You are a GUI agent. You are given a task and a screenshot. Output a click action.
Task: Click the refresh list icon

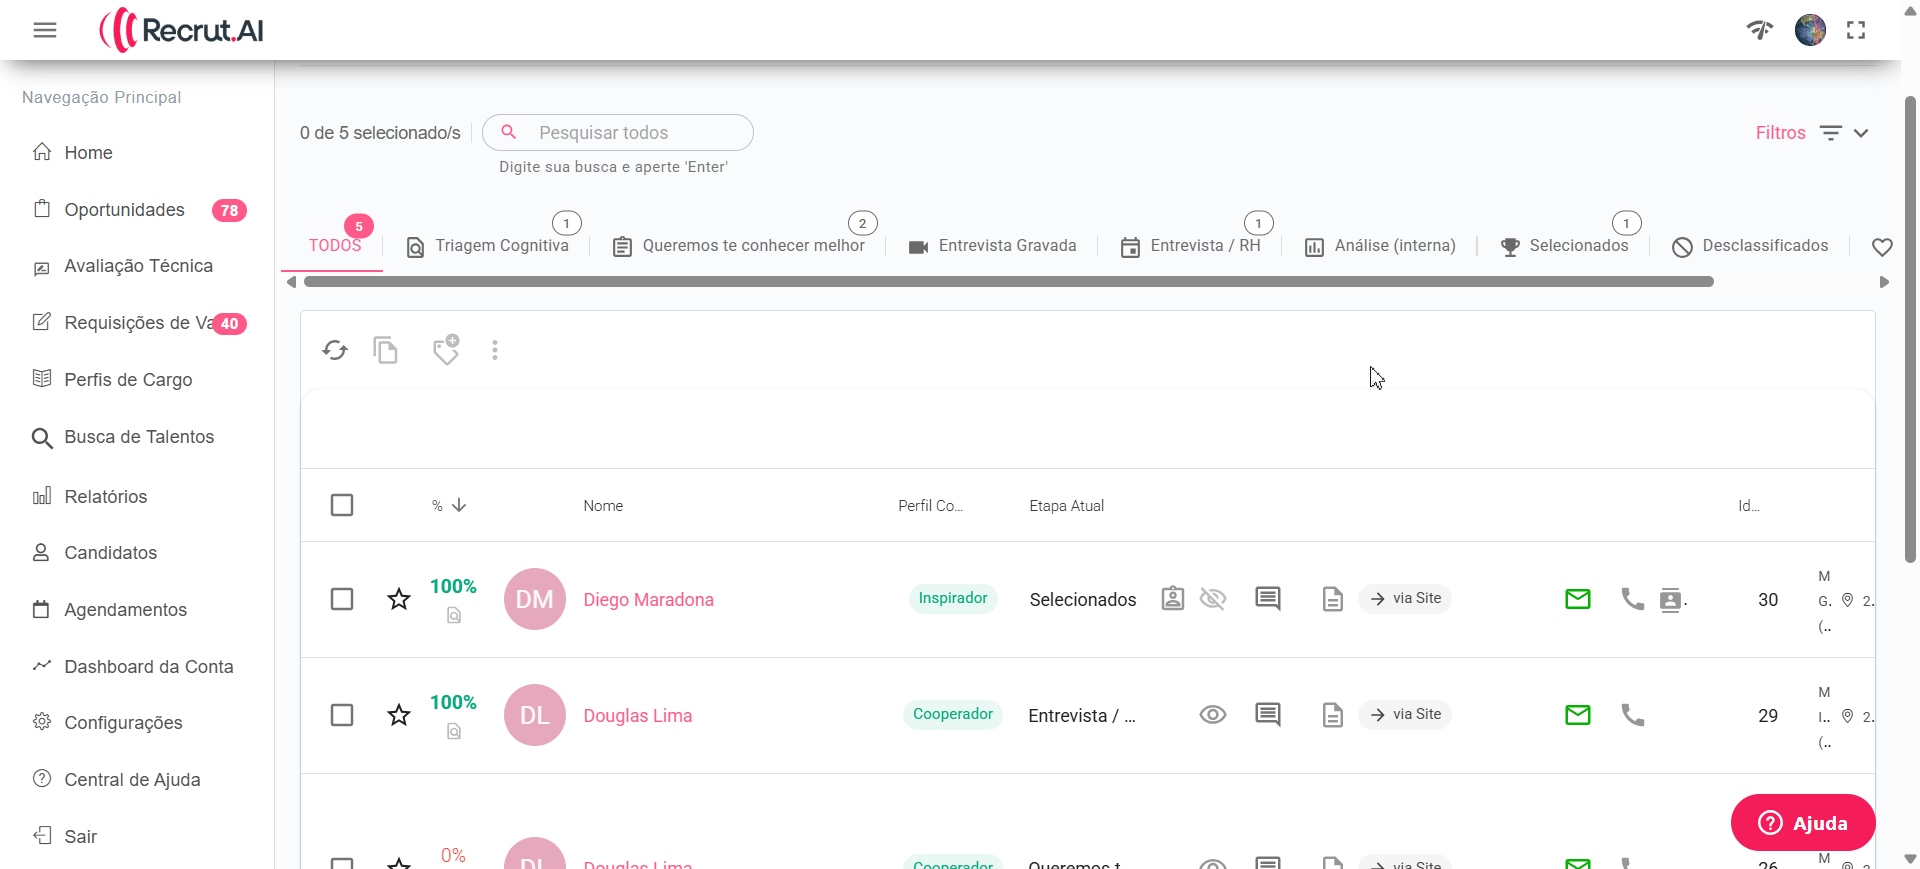[335, 350]
